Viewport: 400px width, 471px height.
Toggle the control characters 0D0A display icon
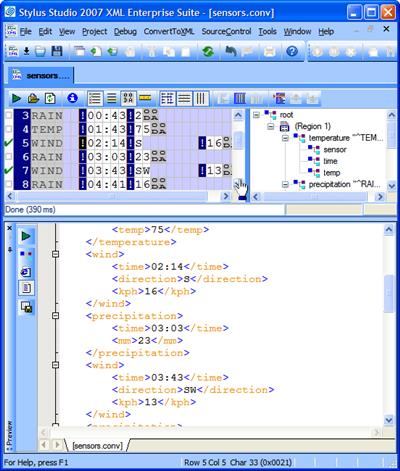pos(128,98)
